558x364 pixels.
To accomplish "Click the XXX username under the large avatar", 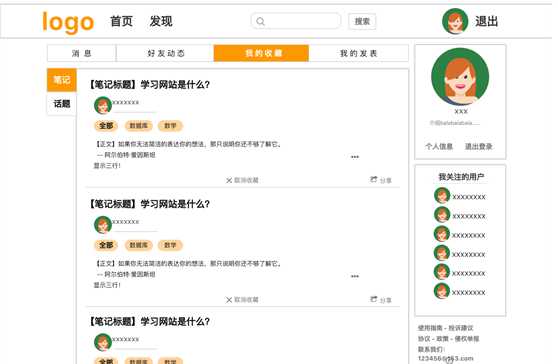I will point(461,112).
